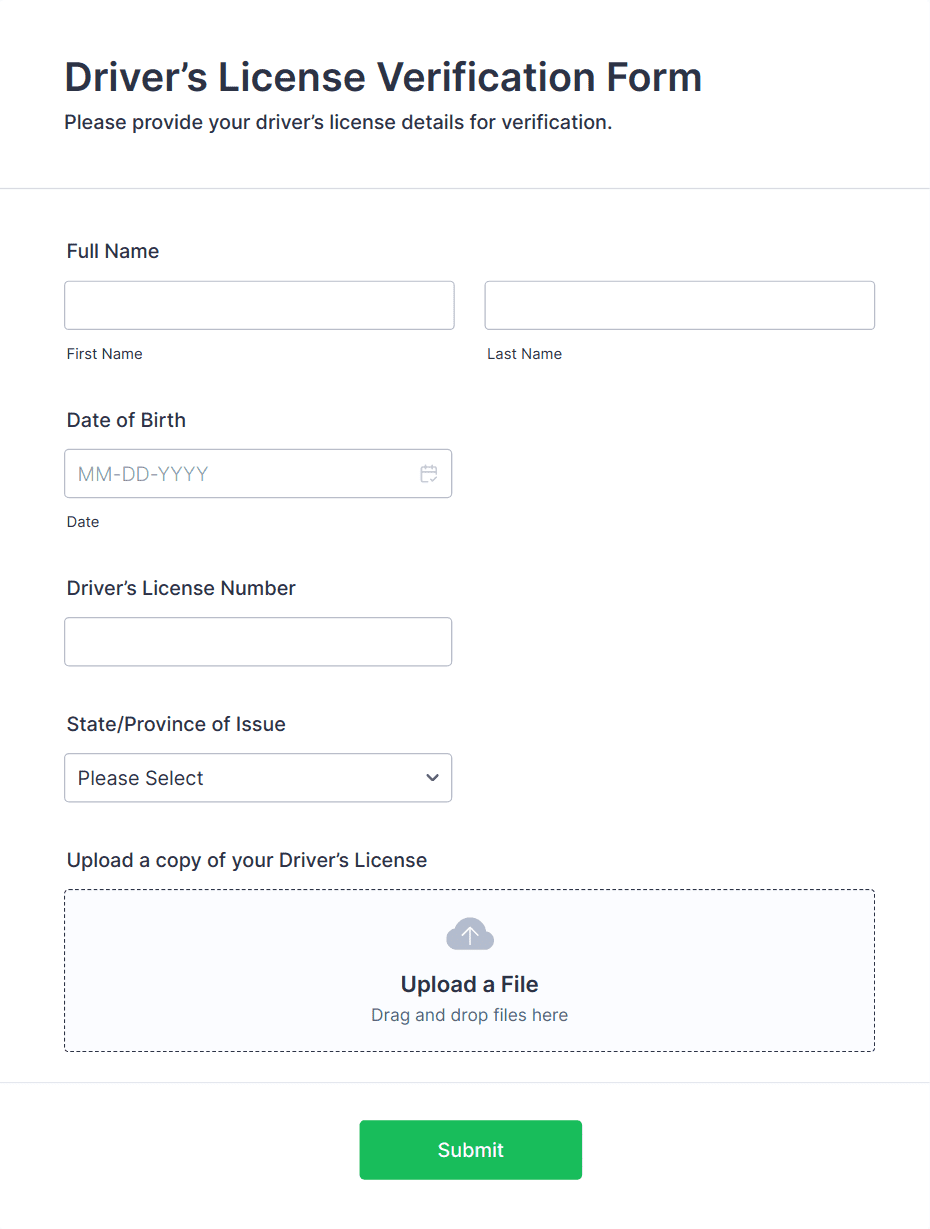Click the First Name input field
Screen dimensions: 930x1229
pyautogui.click(x=259, y=305)
